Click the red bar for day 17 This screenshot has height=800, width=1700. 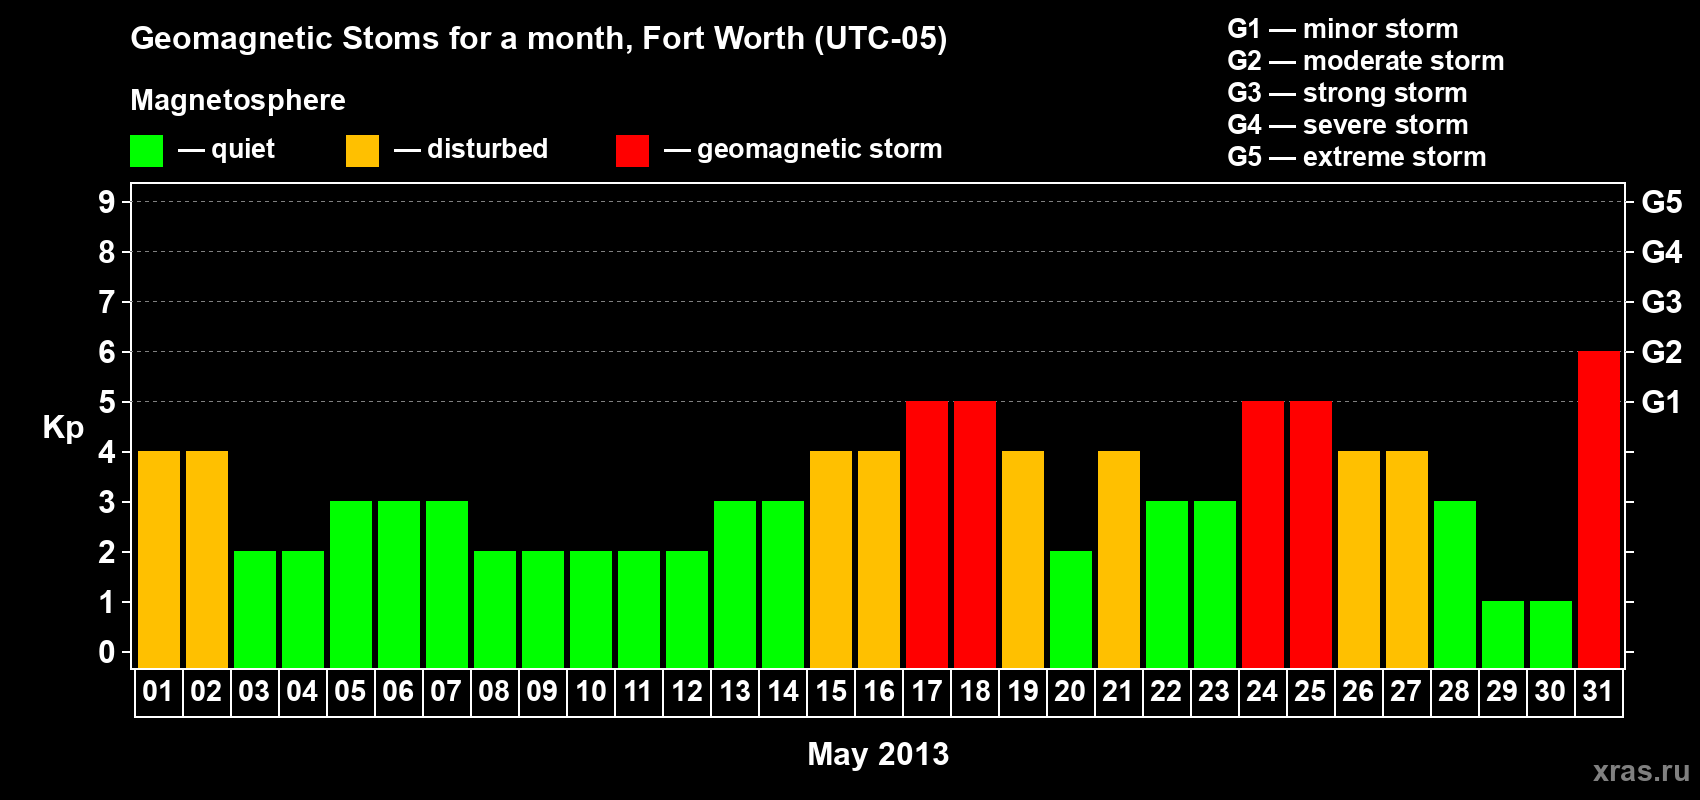click(x=926, y=535)
